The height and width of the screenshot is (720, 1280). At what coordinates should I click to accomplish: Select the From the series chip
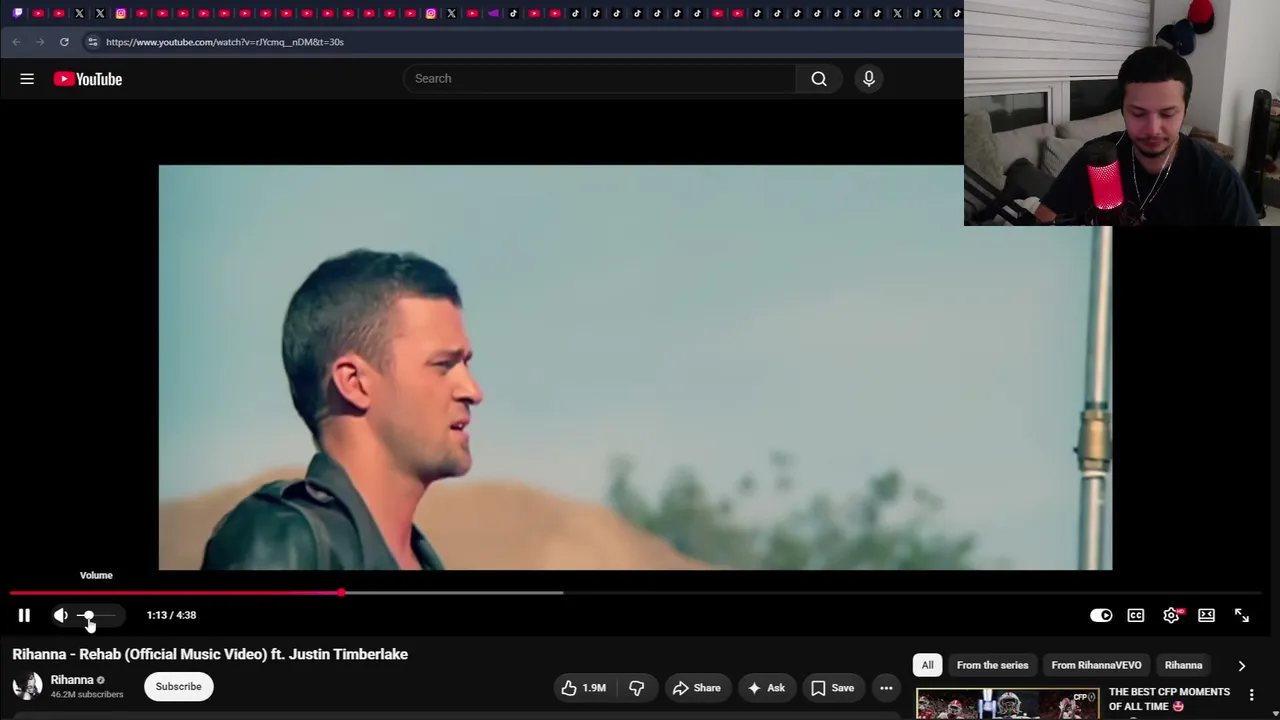992,665
